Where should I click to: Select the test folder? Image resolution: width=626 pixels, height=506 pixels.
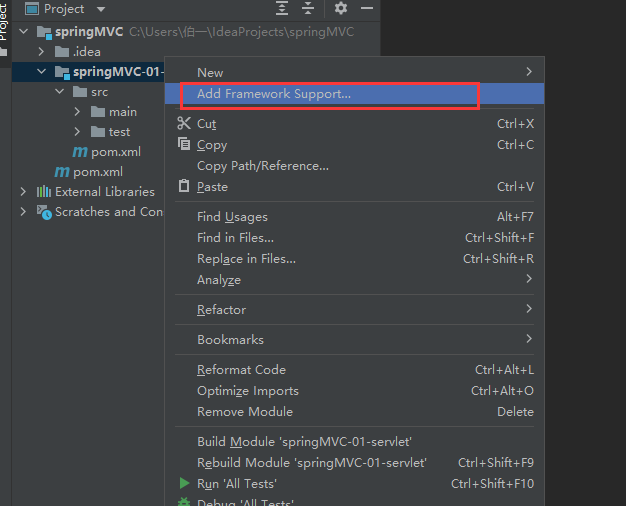point(119,132)
